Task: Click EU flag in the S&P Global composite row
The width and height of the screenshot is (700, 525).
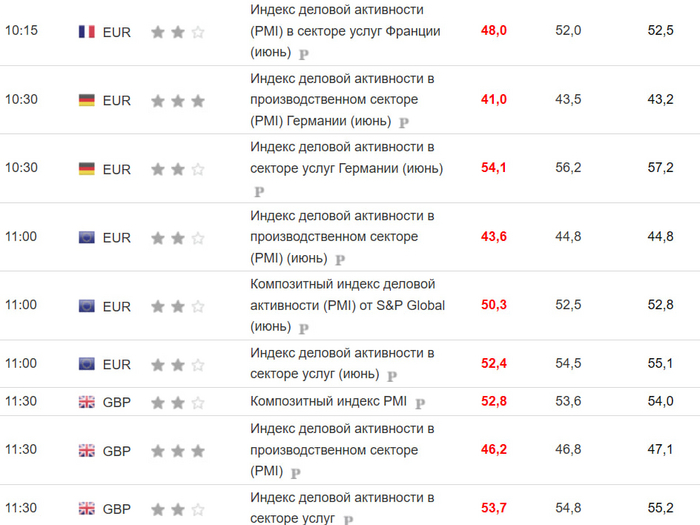Action: pos(86,306)
